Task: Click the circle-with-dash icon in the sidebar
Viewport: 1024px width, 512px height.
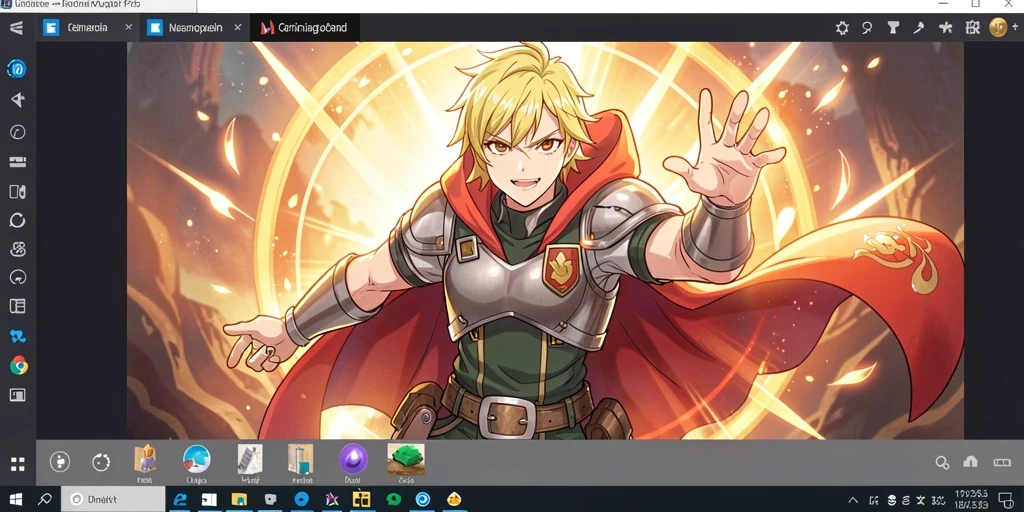Action: (x=18, y=278)
